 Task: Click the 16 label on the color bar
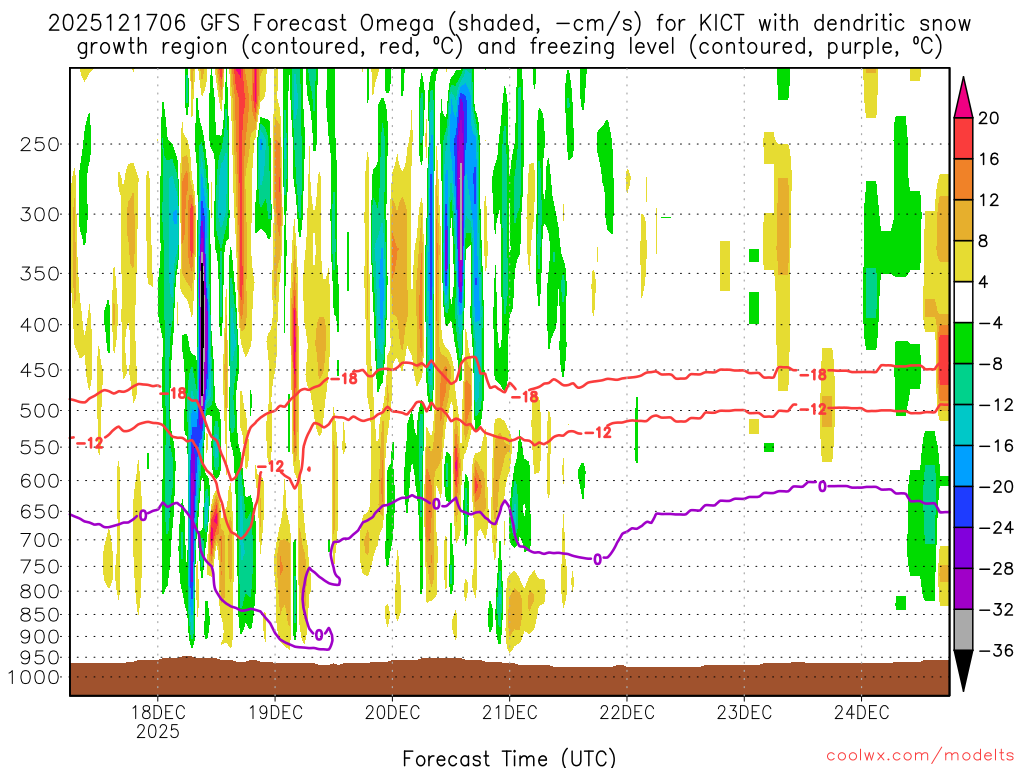click(x=989, y=159)
